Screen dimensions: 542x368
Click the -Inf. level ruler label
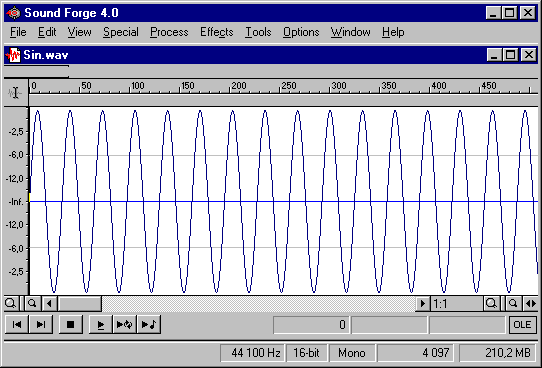tap(16, 201)
